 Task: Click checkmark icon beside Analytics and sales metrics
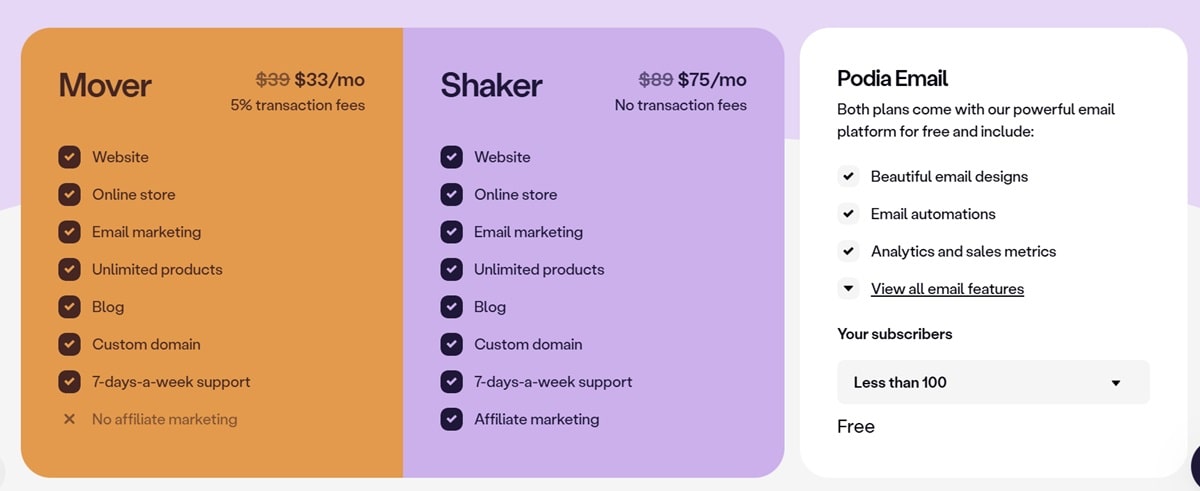tap(848, 251)
